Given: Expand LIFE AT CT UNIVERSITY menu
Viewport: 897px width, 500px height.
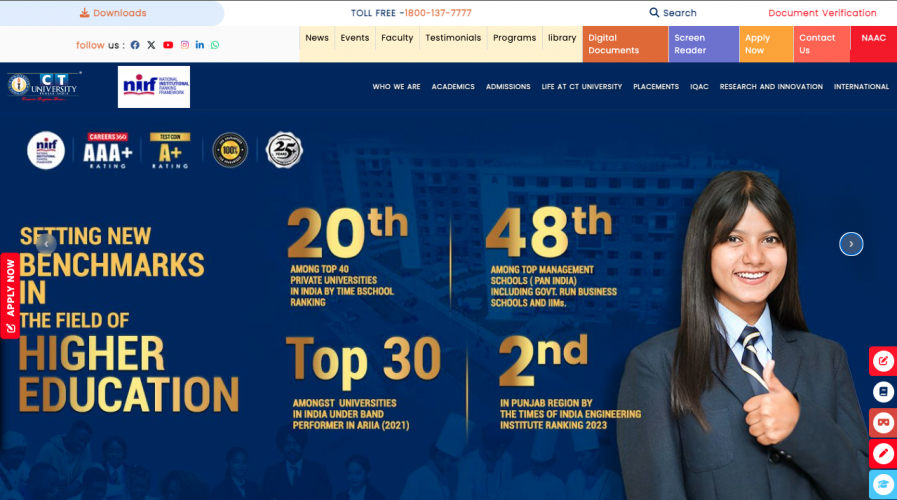Looking at the screenshot, I should click(x=582, y=87).
